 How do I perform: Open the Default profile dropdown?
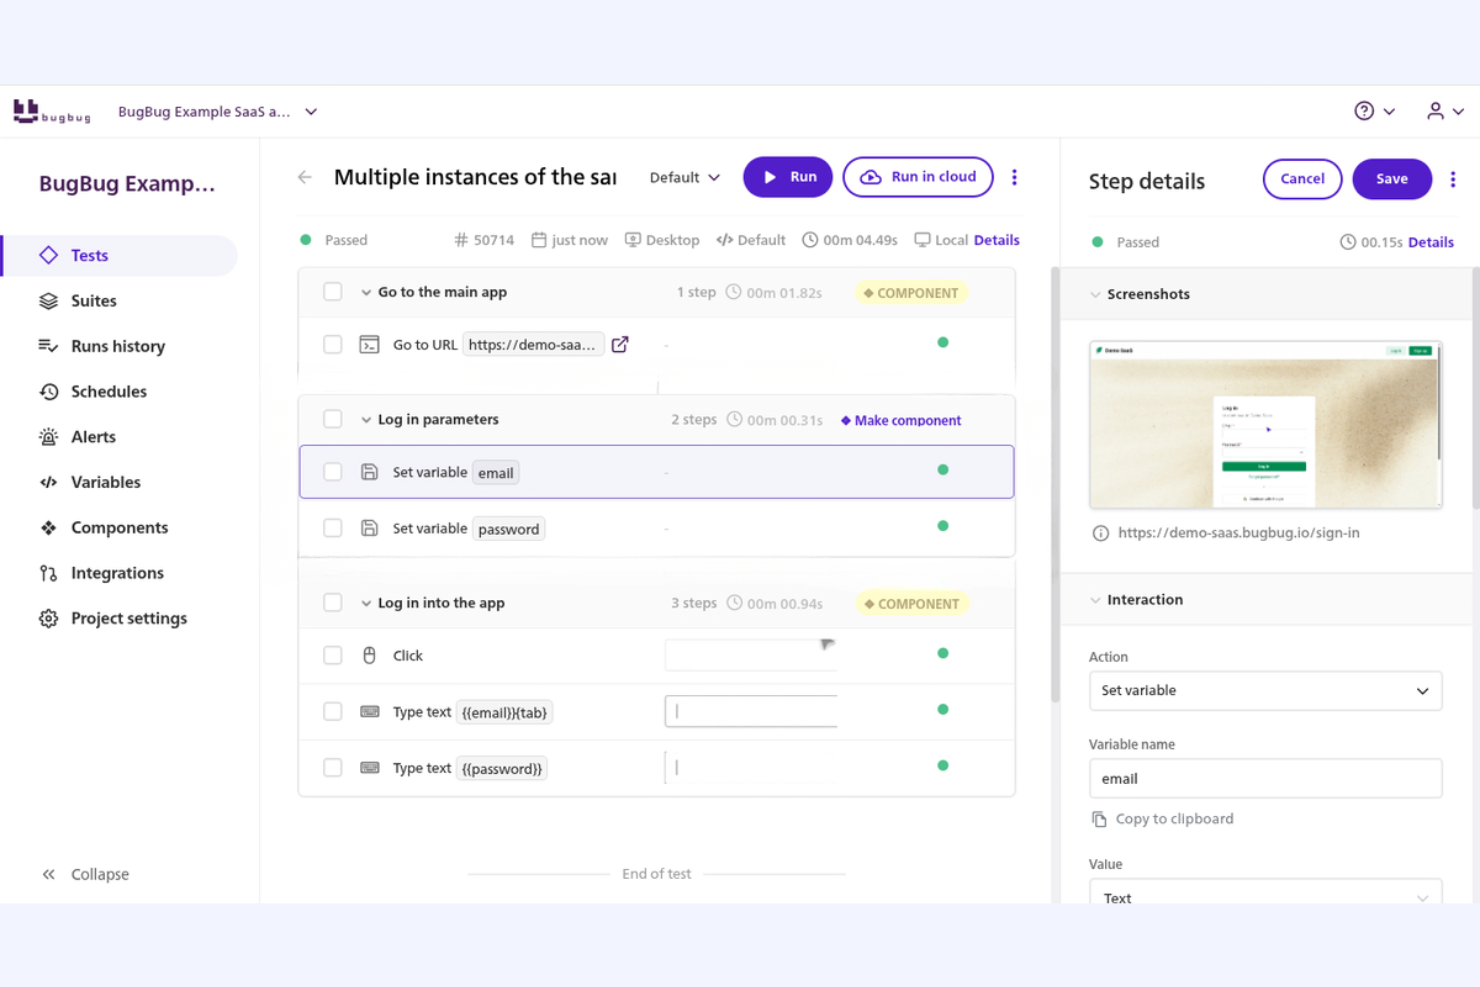684,177
